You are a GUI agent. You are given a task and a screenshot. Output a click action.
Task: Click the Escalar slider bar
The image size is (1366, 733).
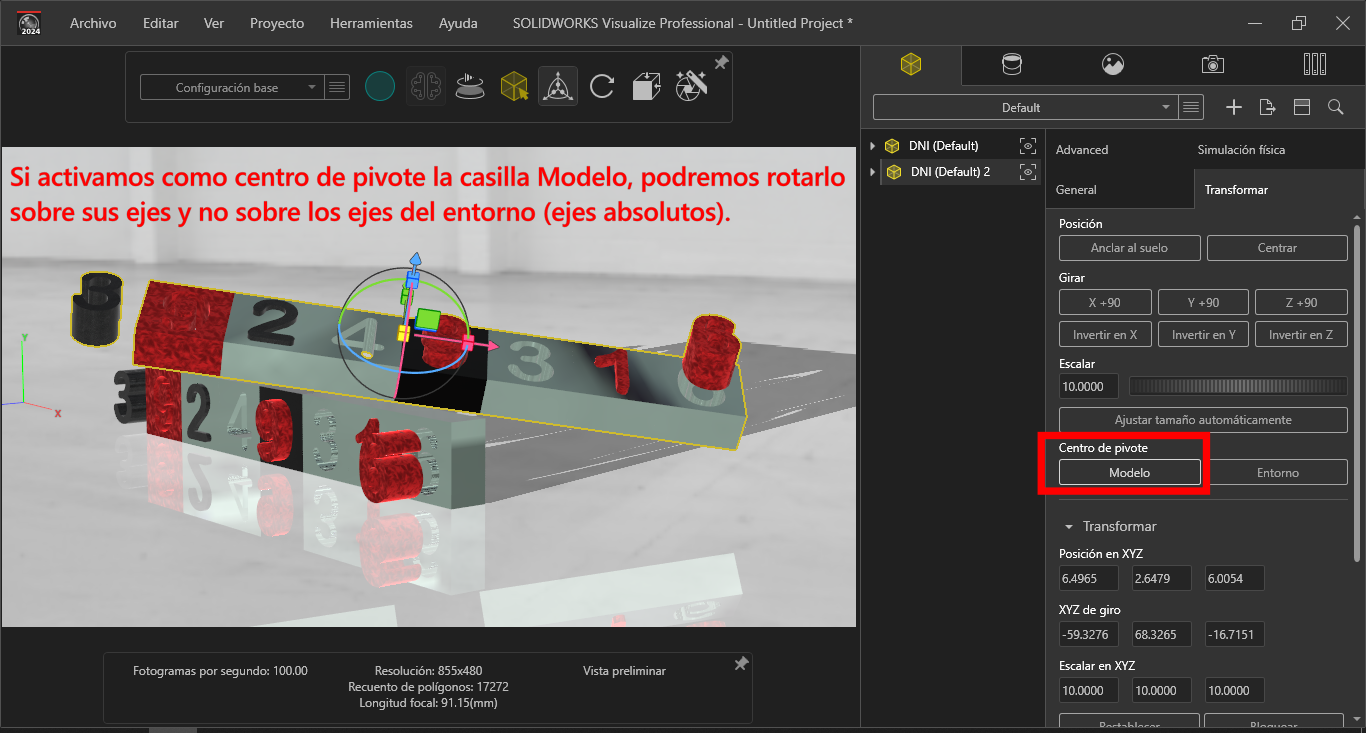coord(1238,386)
